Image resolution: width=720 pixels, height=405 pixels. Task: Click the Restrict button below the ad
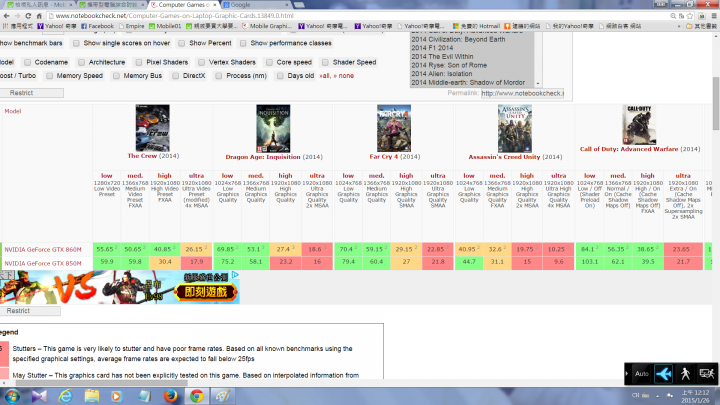28,311
